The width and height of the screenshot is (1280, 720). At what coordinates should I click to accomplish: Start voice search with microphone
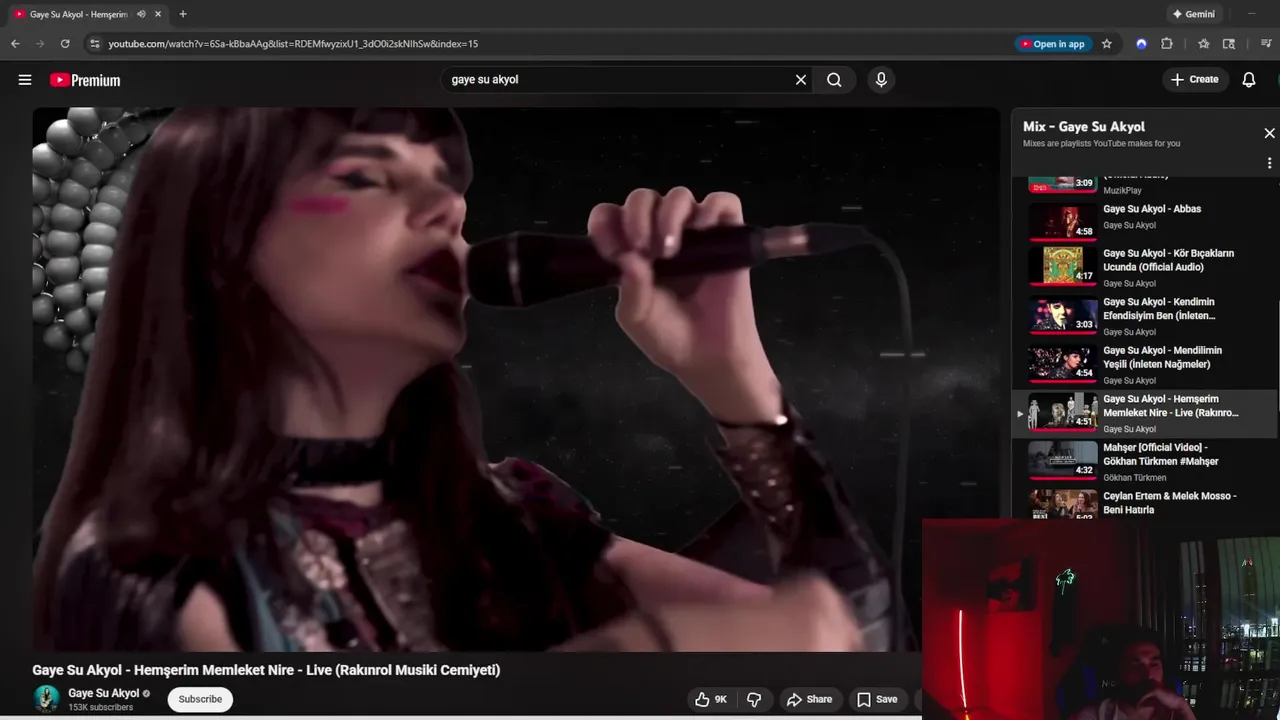pos(881,80)
